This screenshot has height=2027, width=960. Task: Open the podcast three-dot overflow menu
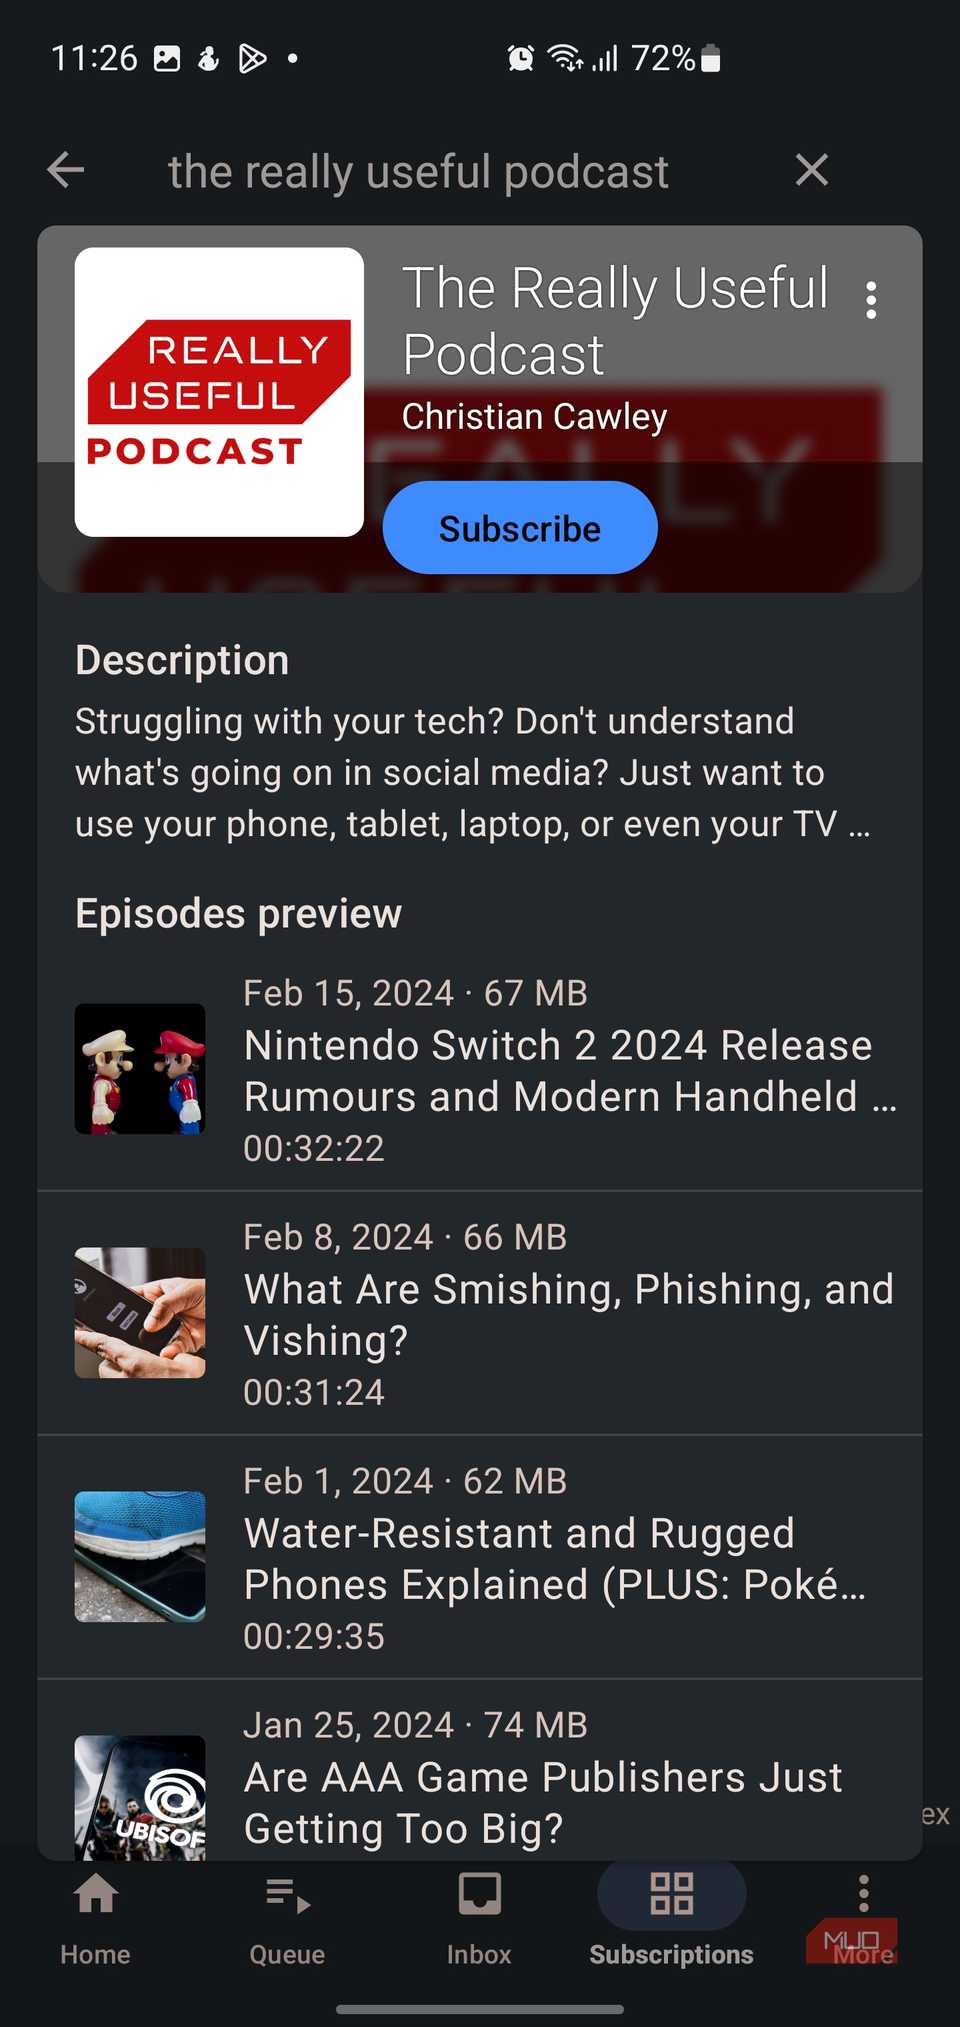click(871, 300)
